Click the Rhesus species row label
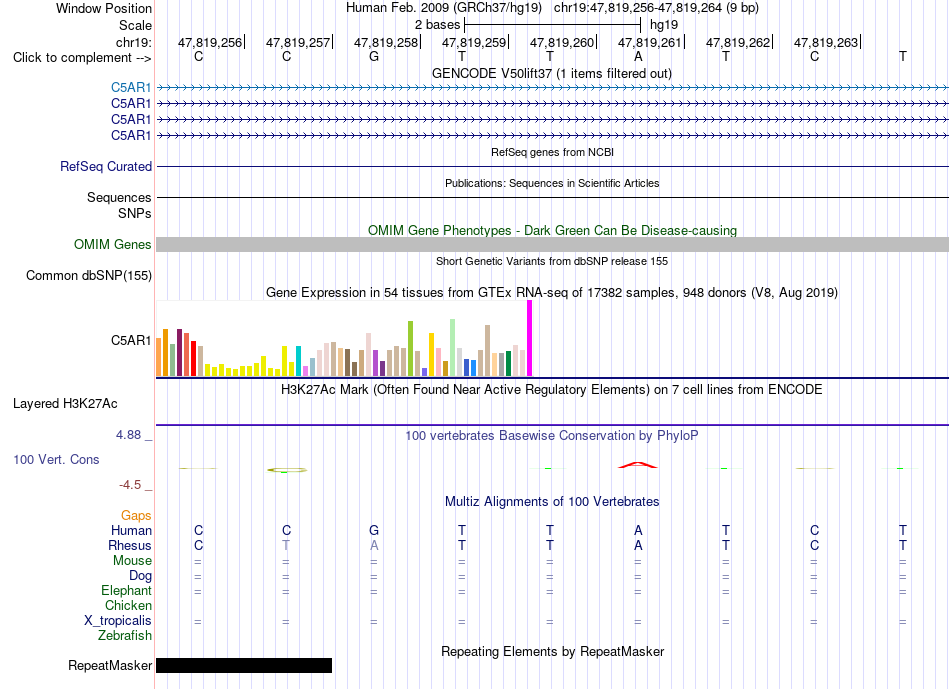The height and width of the screenshot is (689, 950). tap(130, 546)
